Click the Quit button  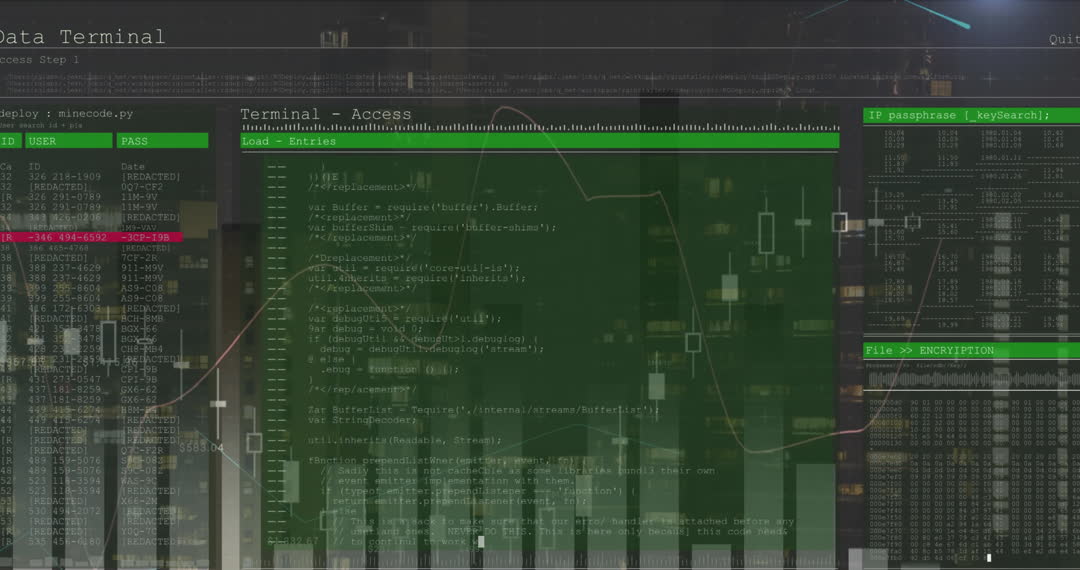point(1063,40)
